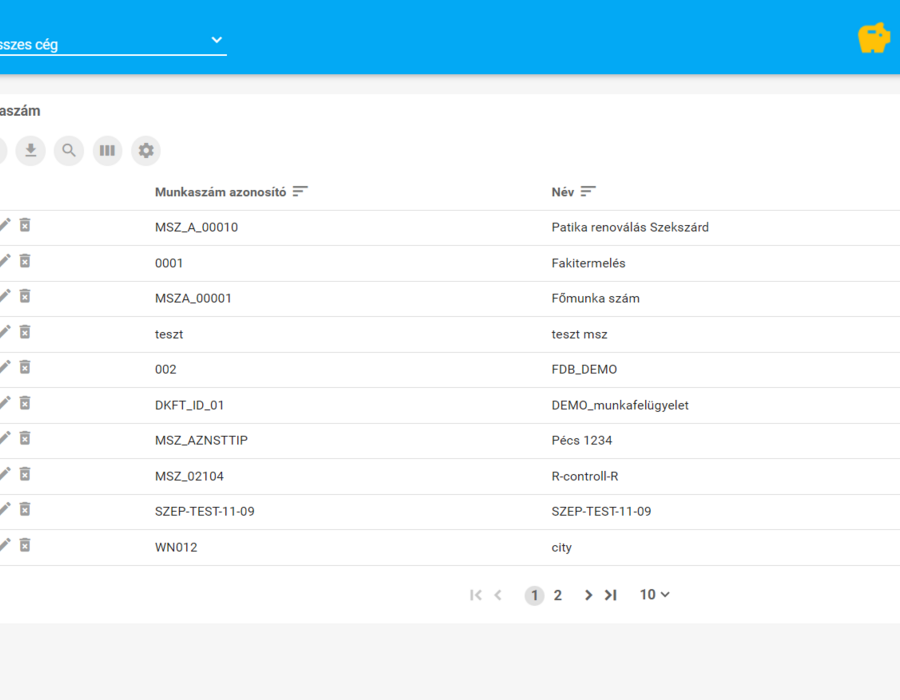Viewport: 900px width, 700px height.
Task: Click the download icon in the toolbar
Action: 30,150
